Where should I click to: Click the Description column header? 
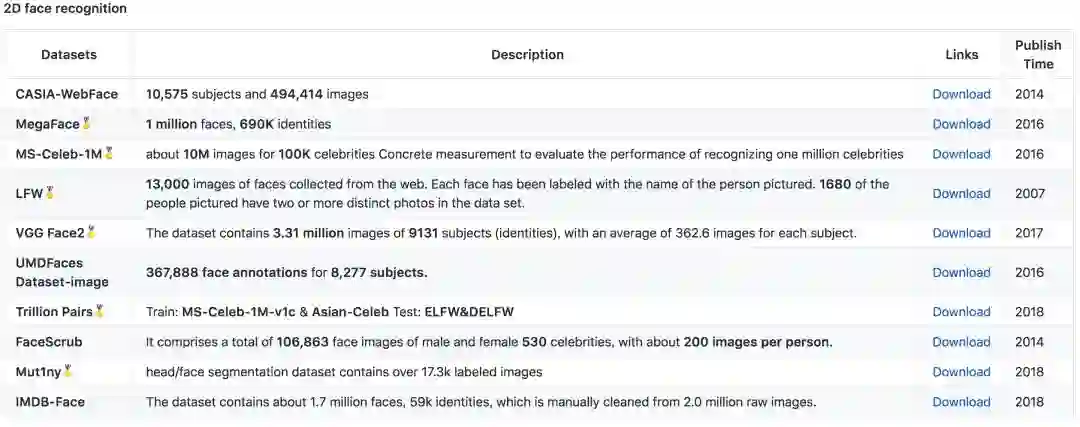click(527, 54)
